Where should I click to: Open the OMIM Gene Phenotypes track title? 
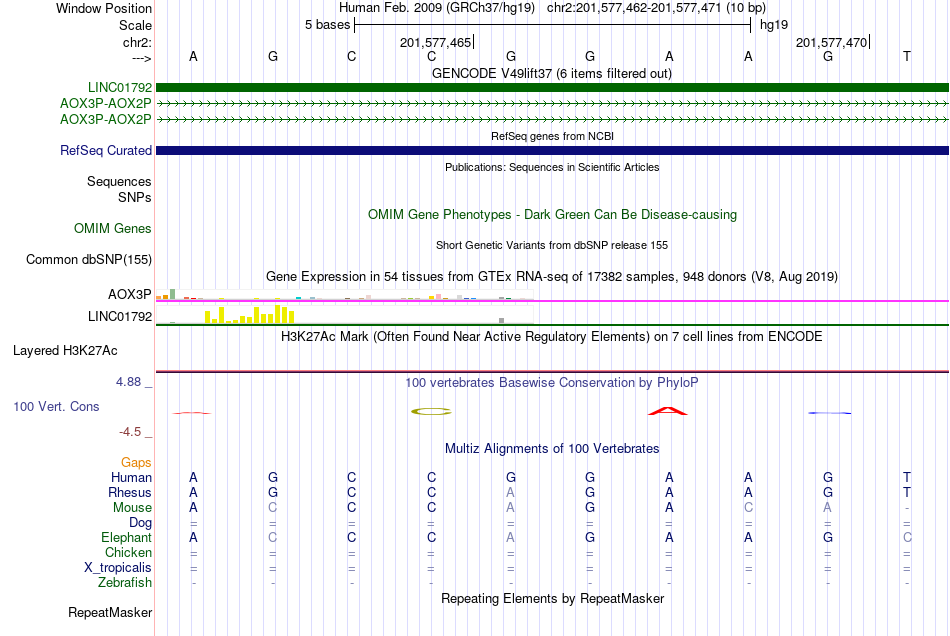[552, 214]
